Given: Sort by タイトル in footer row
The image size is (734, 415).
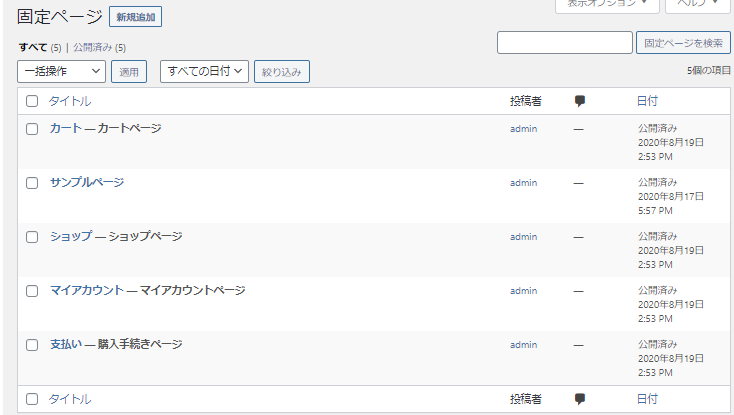Looking at the screenshot, I should 70,399.
